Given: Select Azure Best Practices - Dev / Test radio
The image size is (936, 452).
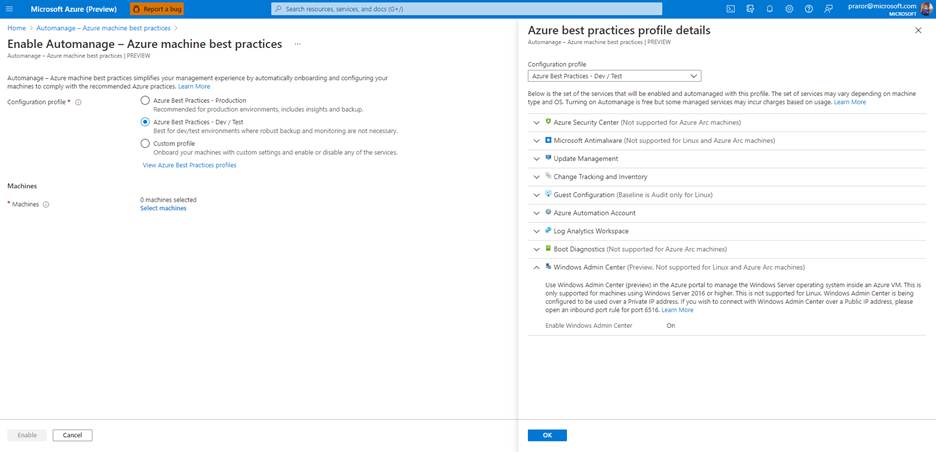Looking at the screenshot, I should pos(144,122).
